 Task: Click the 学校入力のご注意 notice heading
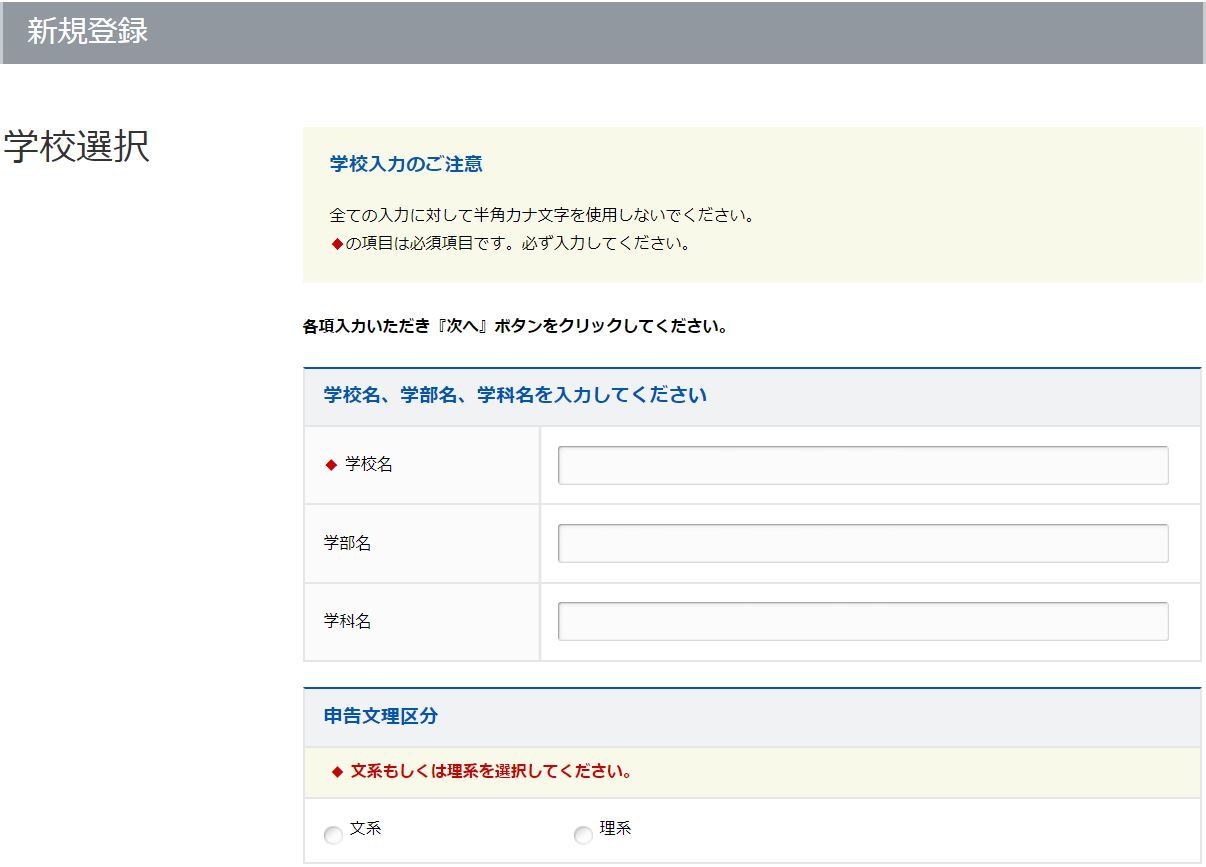point(406,164)
